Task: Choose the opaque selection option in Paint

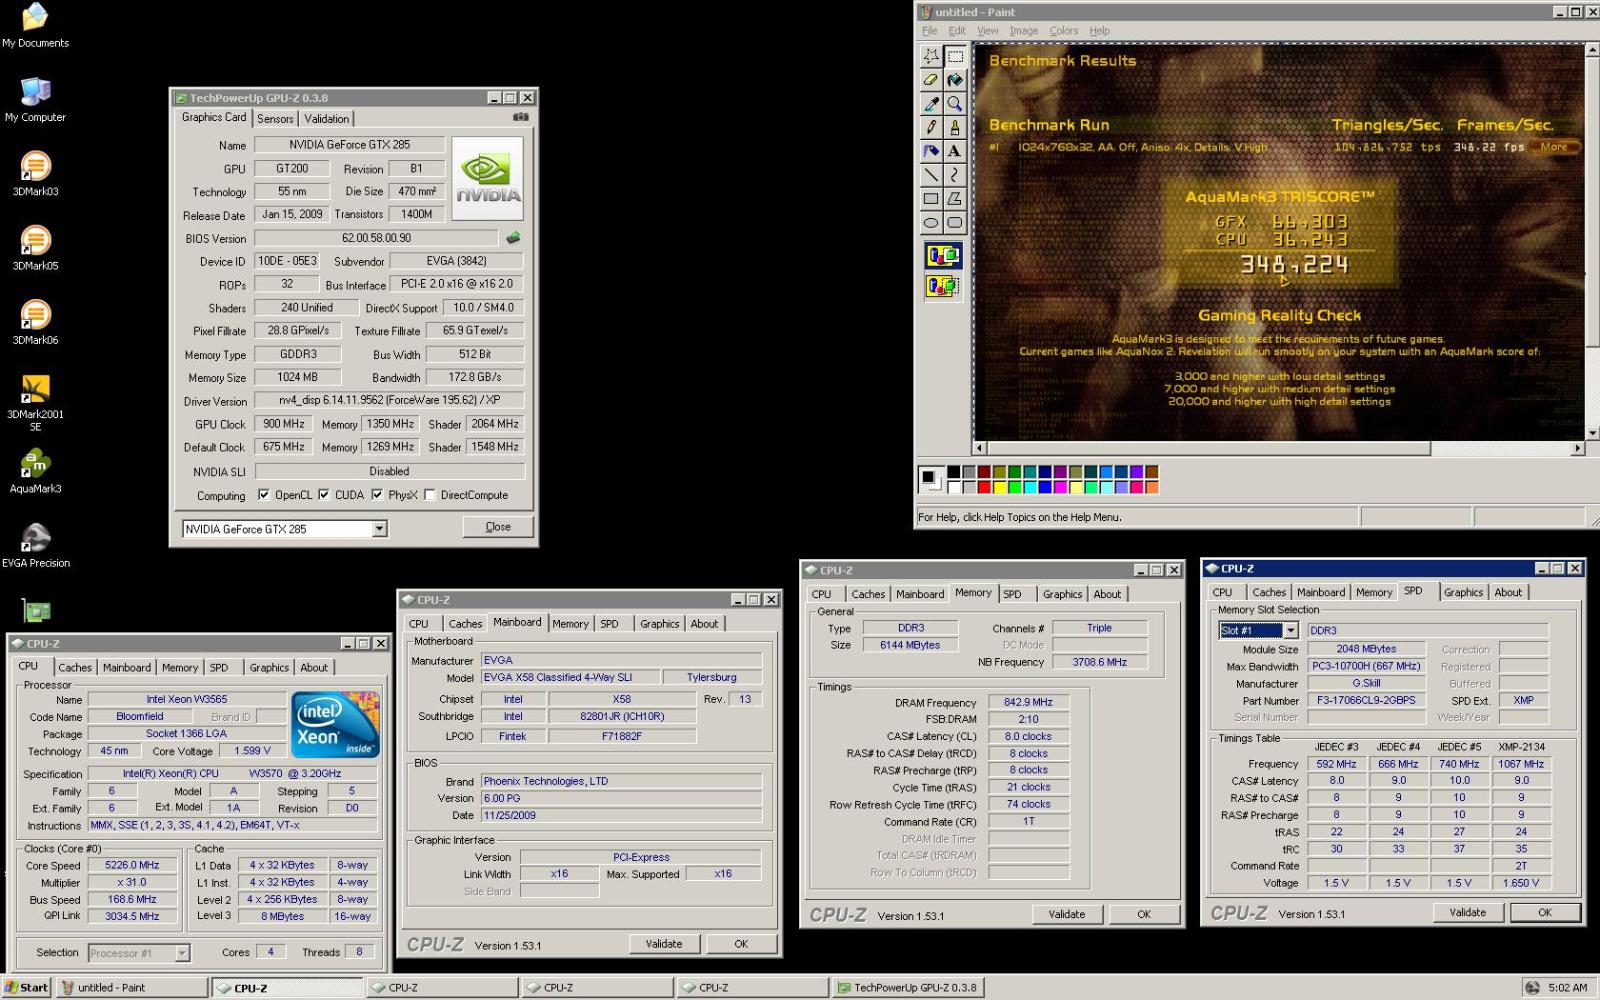Action: [x=943, y=256]
